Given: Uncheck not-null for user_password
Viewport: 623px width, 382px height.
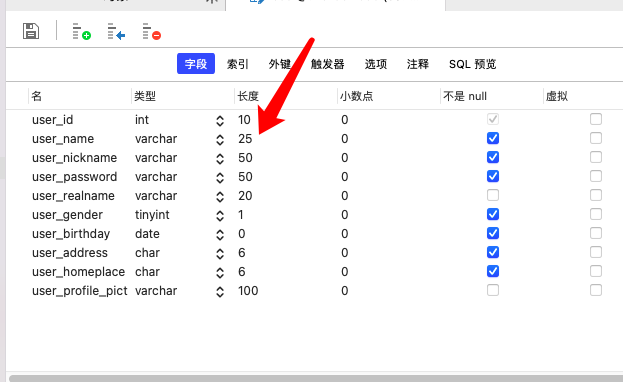Looking at the screenshot, I should coord(493,176).
